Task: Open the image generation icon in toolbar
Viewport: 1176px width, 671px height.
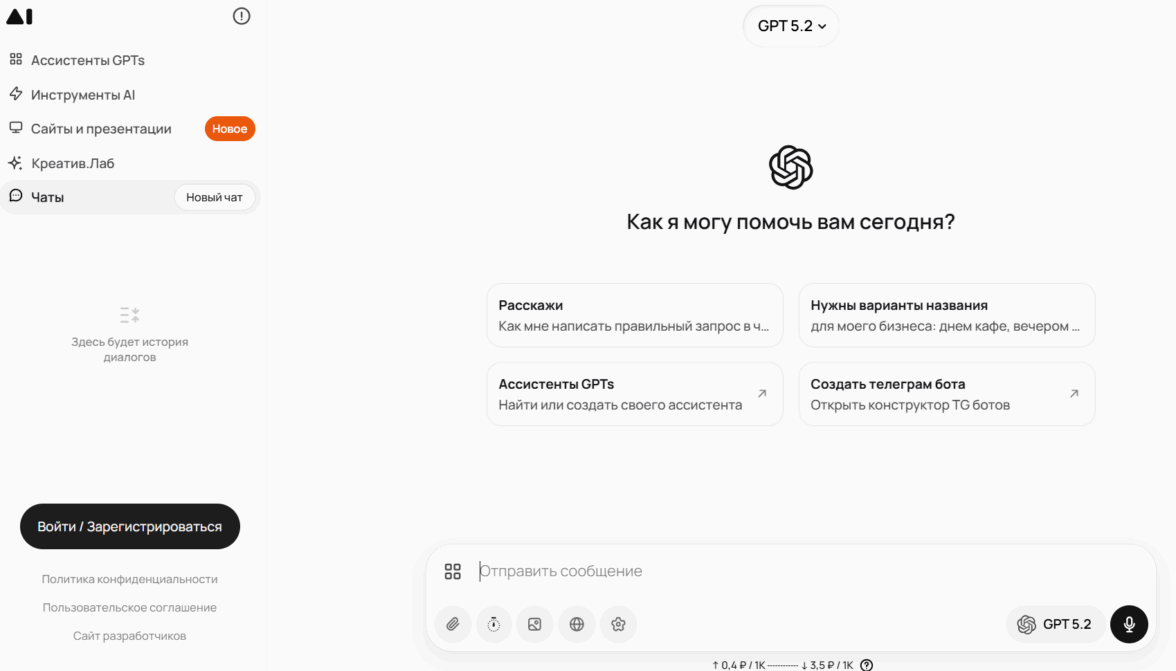Action: (535, 624)
